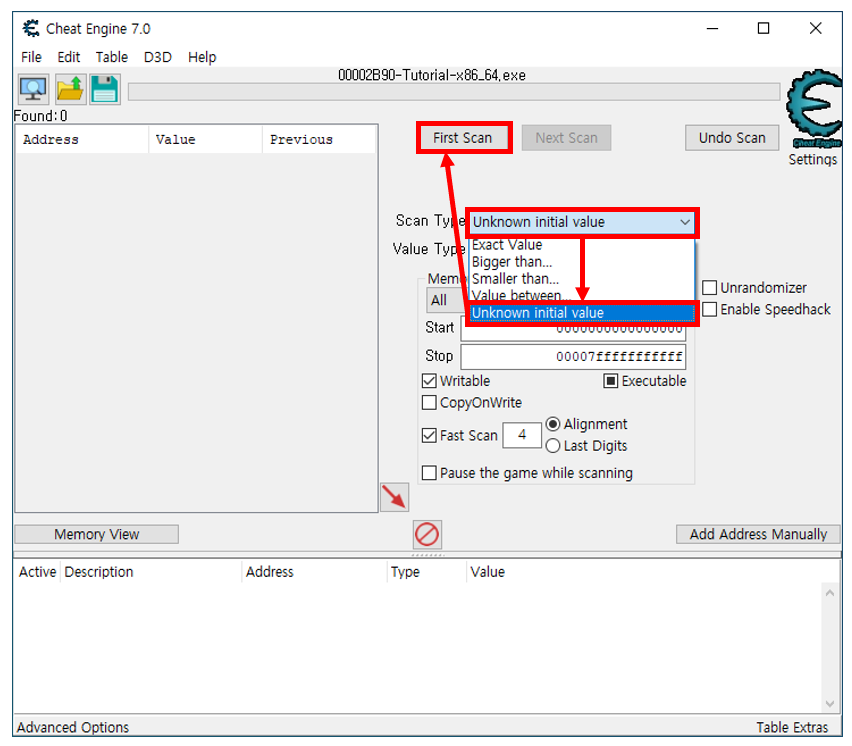Select the Alignment radio button

pos(553,424)
